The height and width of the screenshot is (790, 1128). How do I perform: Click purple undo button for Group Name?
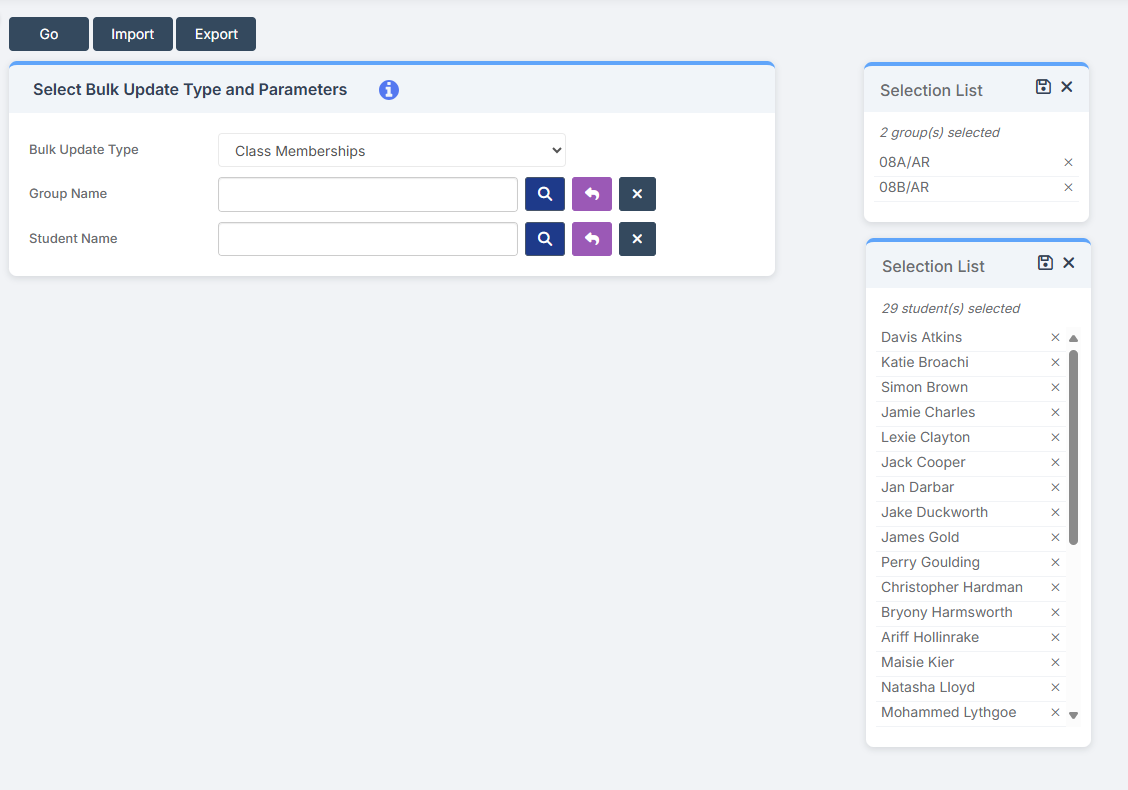tap(592, 194)
